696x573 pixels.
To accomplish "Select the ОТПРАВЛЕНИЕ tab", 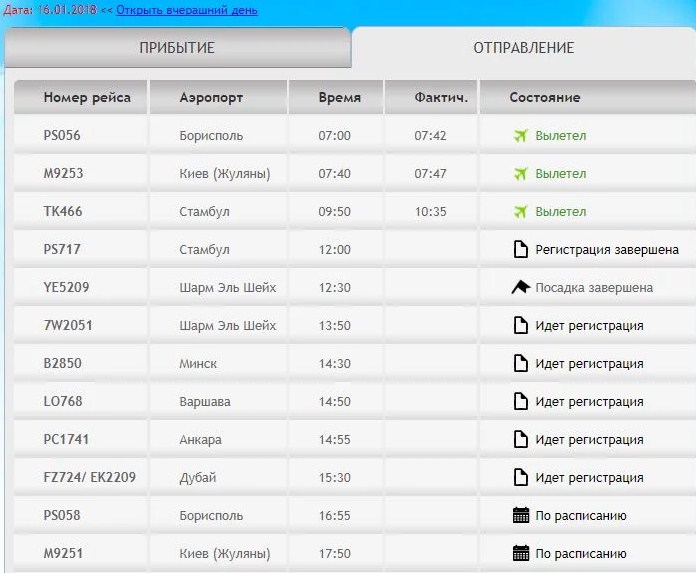I will [x=523, y=48].
